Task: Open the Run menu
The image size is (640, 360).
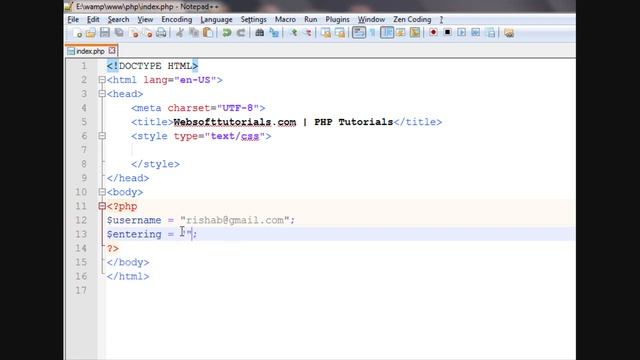Action: [x=311, y=19]
